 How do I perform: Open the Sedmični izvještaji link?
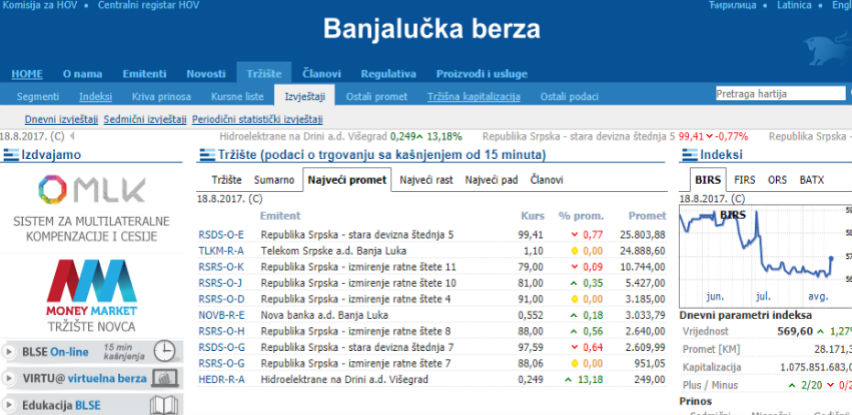click(145, 120)
